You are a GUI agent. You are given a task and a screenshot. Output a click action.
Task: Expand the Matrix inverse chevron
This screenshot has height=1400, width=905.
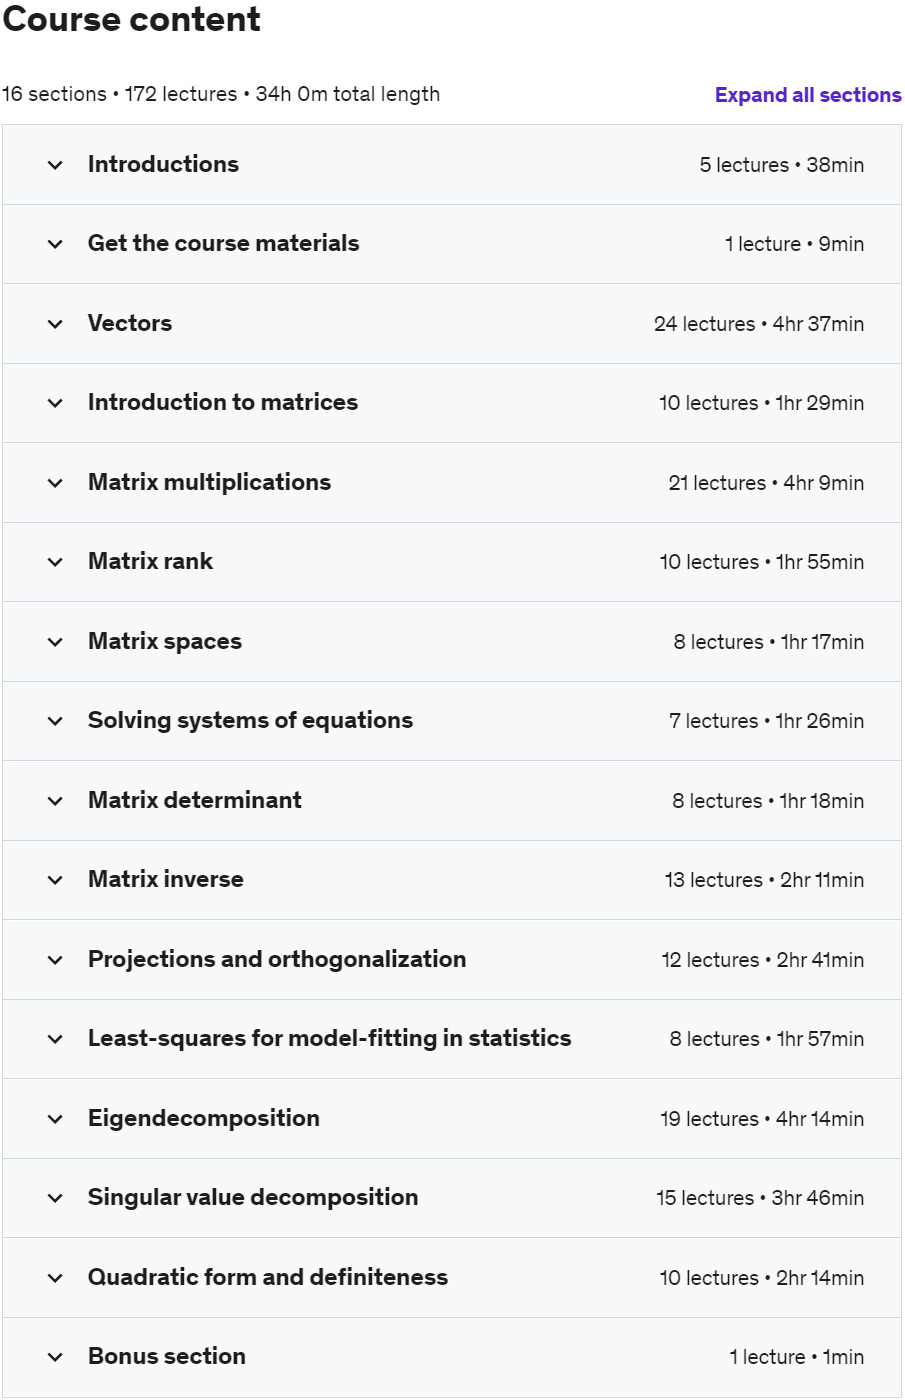[55, 880]
